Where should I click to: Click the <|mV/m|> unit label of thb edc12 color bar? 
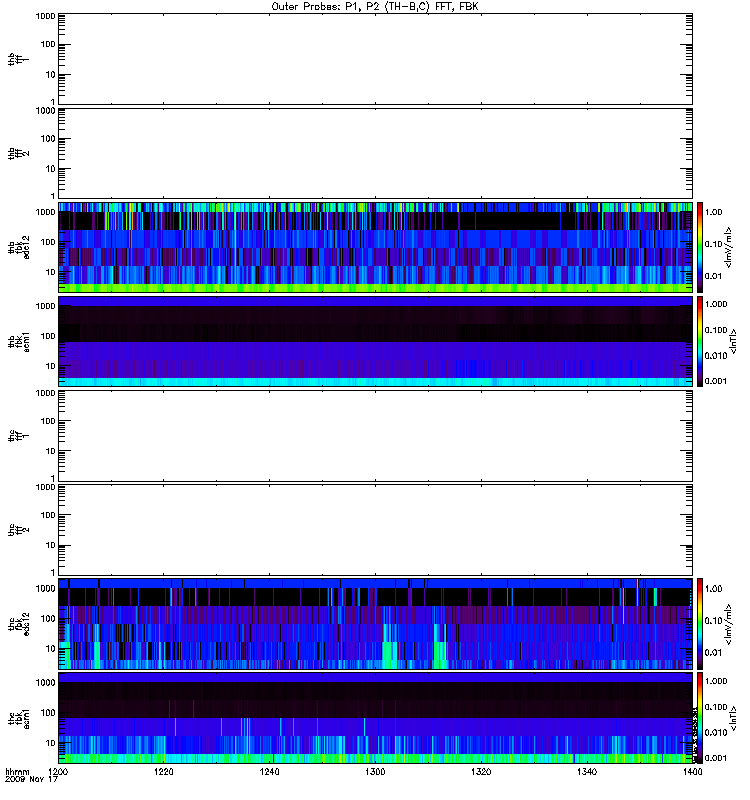pyautogui.click(x=729, y=247)
